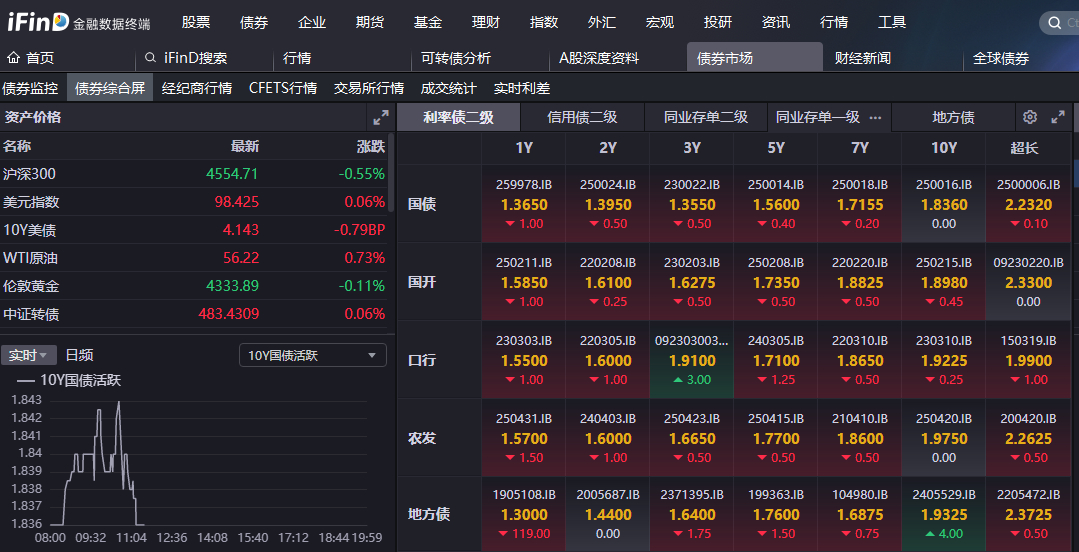Open the 股票 menu
This screenshot has width=1079, height=552.
point(196,22)
